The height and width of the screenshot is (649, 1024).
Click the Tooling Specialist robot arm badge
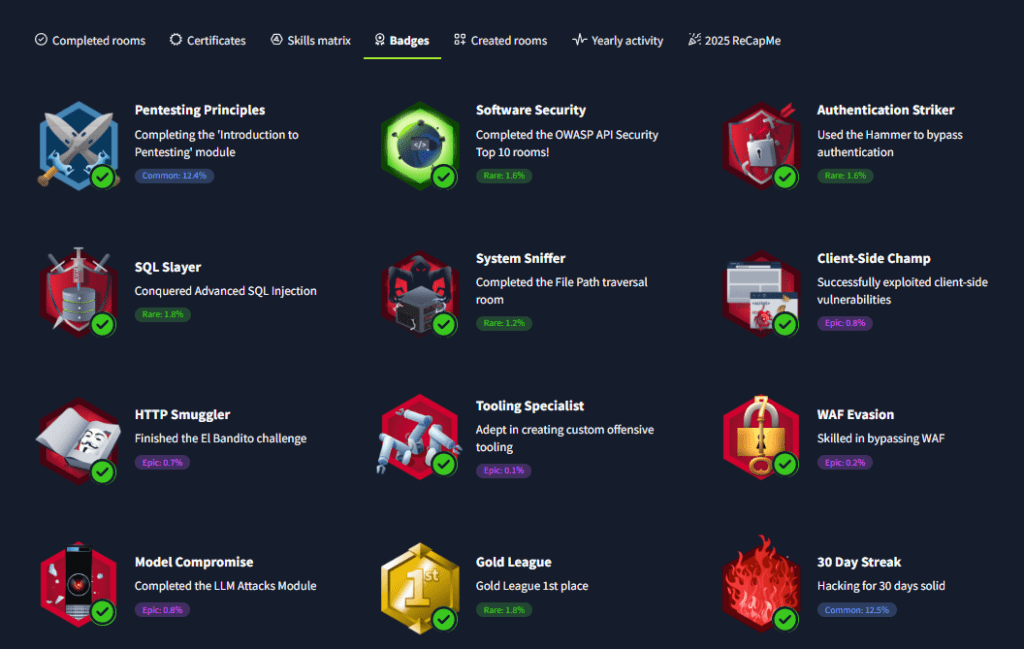point(419,437)
